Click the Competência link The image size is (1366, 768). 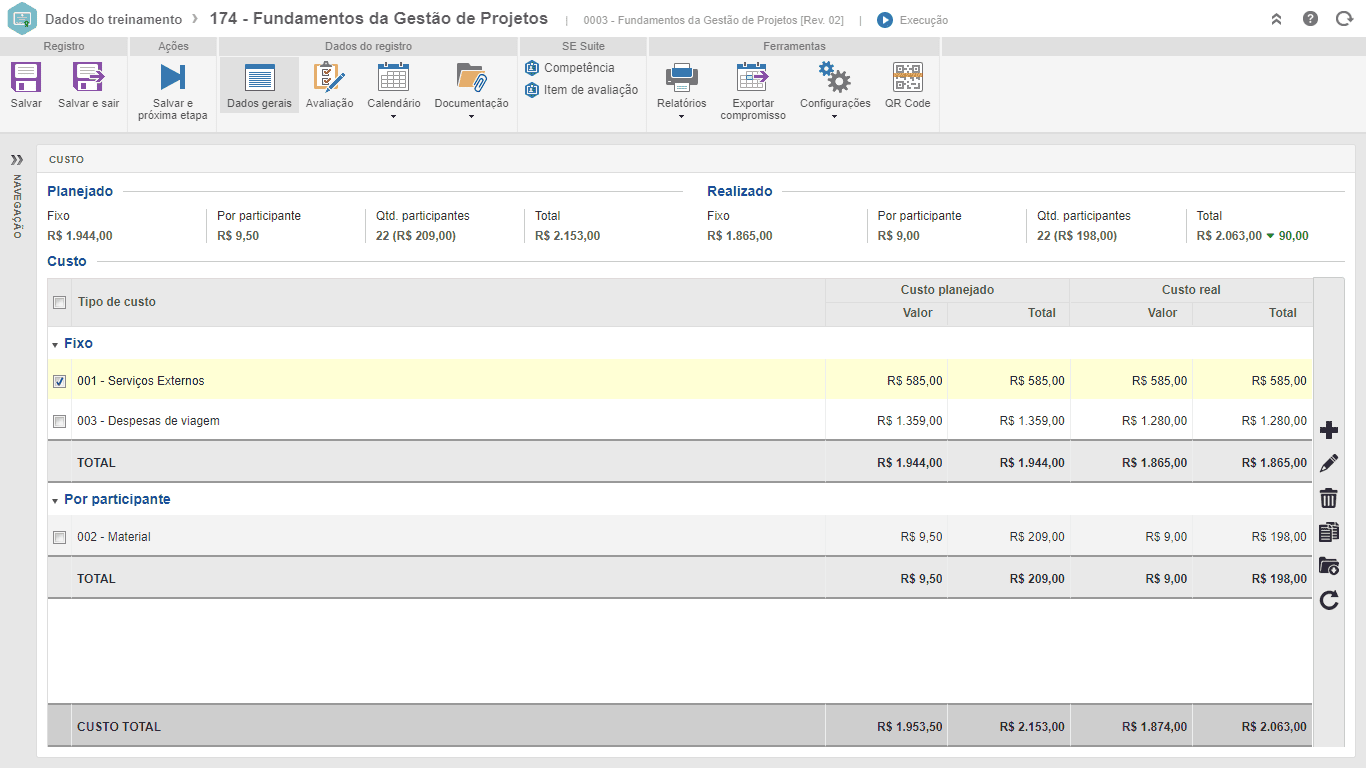(579, 68)
